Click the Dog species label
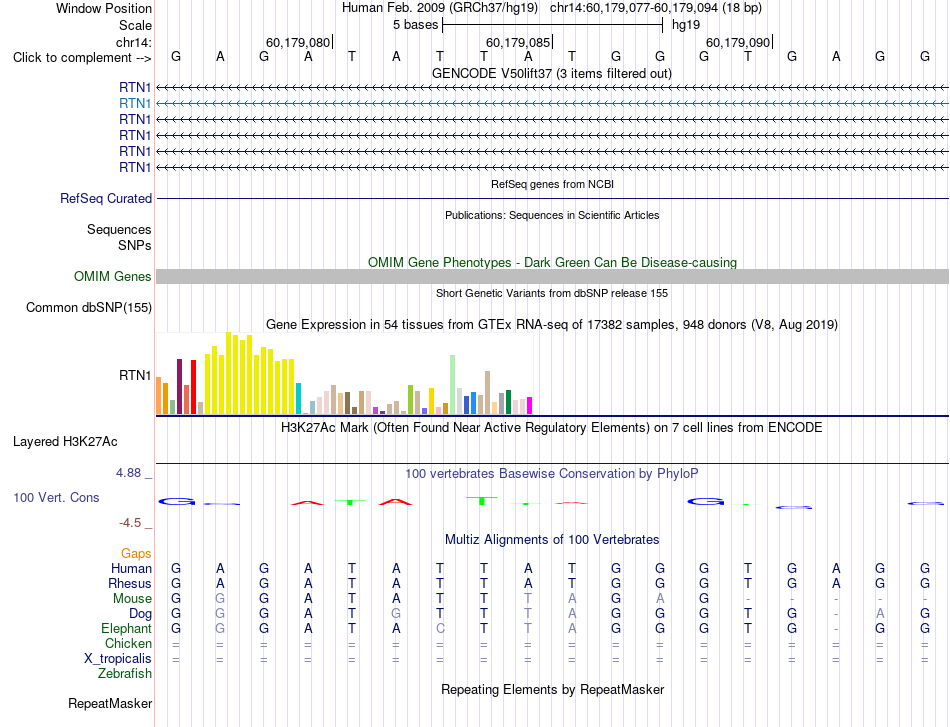This screenshot has width=950, height=727. [x=140, y=614]
